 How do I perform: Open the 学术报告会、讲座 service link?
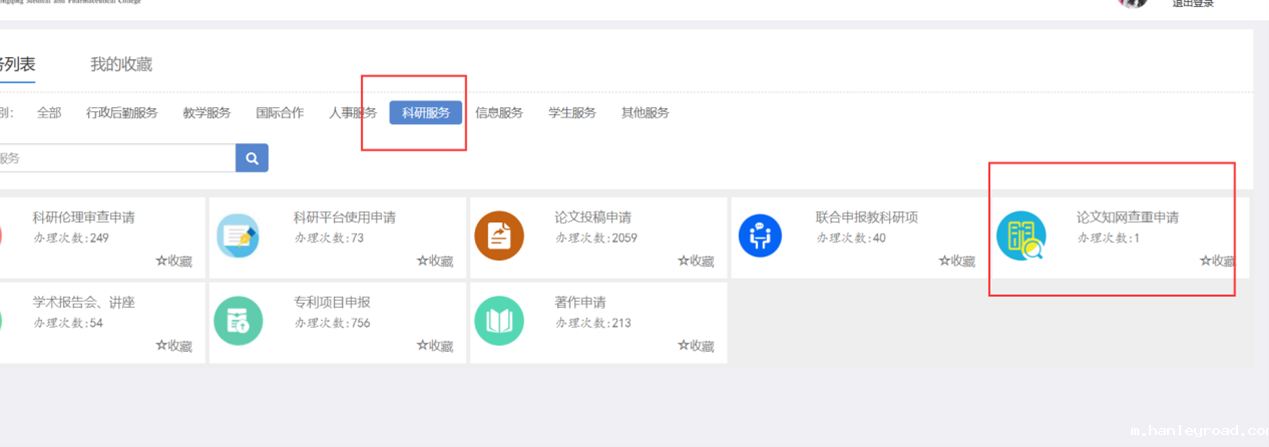point(83,302)
